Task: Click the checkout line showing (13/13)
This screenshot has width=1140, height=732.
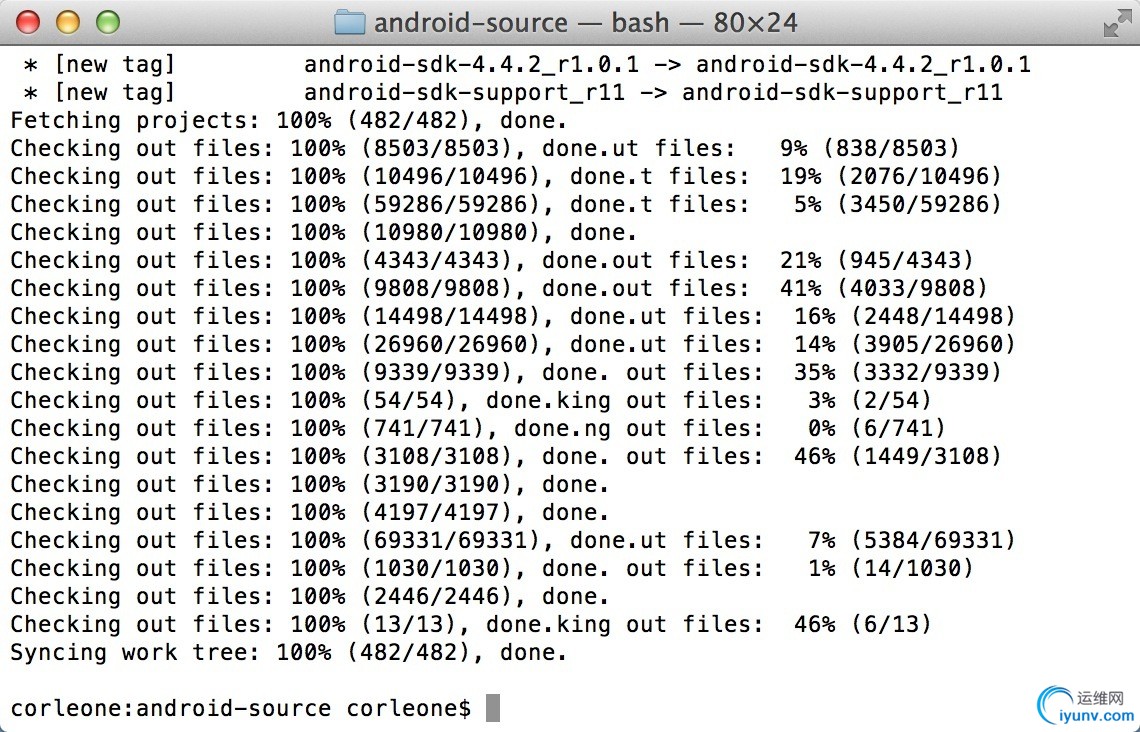Action: click(x=470, y=624)
